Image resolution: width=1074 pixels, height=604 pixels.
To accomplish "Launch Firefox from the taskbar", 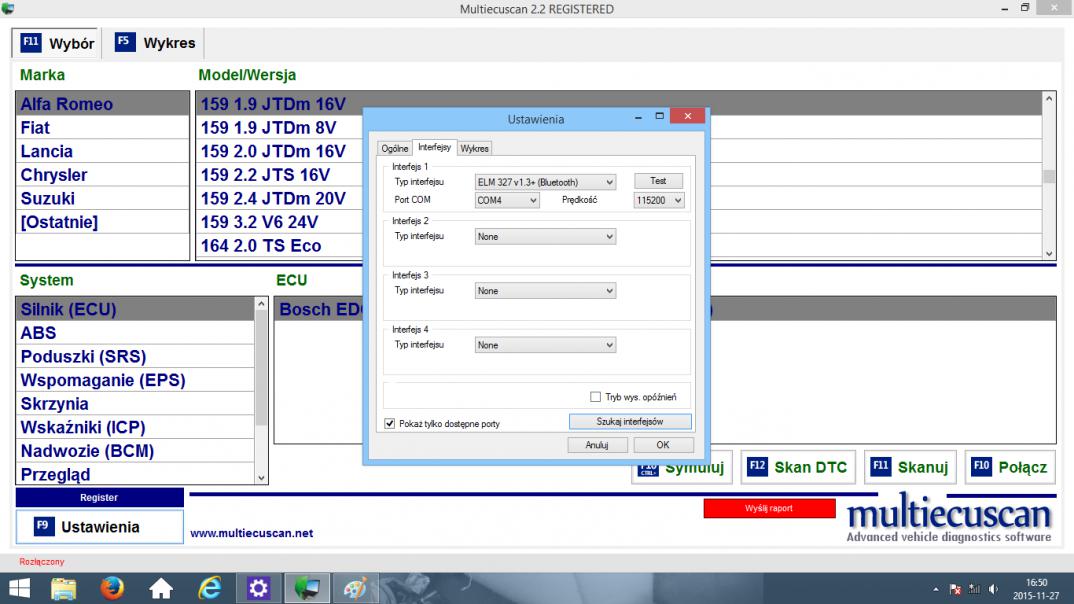I will pos(112,588).
